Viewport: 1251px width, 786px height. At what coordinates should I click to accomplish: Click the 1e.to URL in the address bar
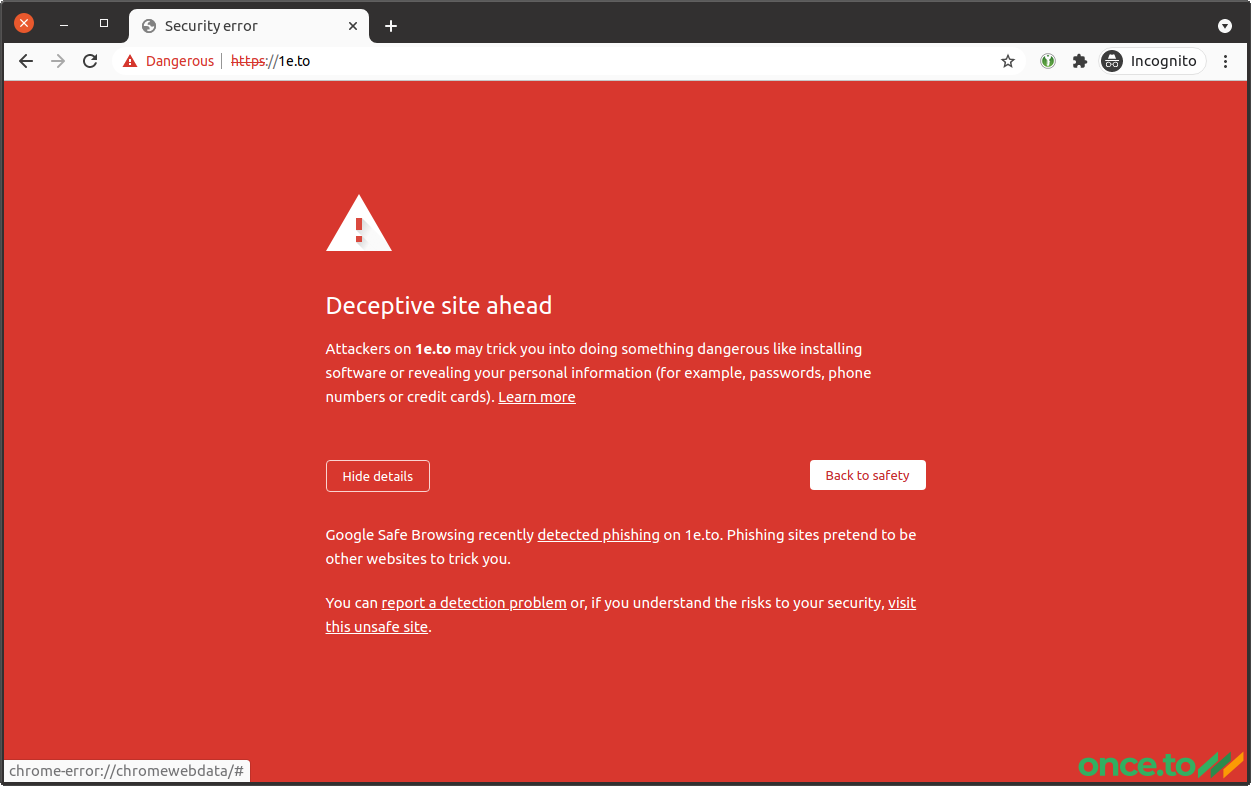[270, 61]
